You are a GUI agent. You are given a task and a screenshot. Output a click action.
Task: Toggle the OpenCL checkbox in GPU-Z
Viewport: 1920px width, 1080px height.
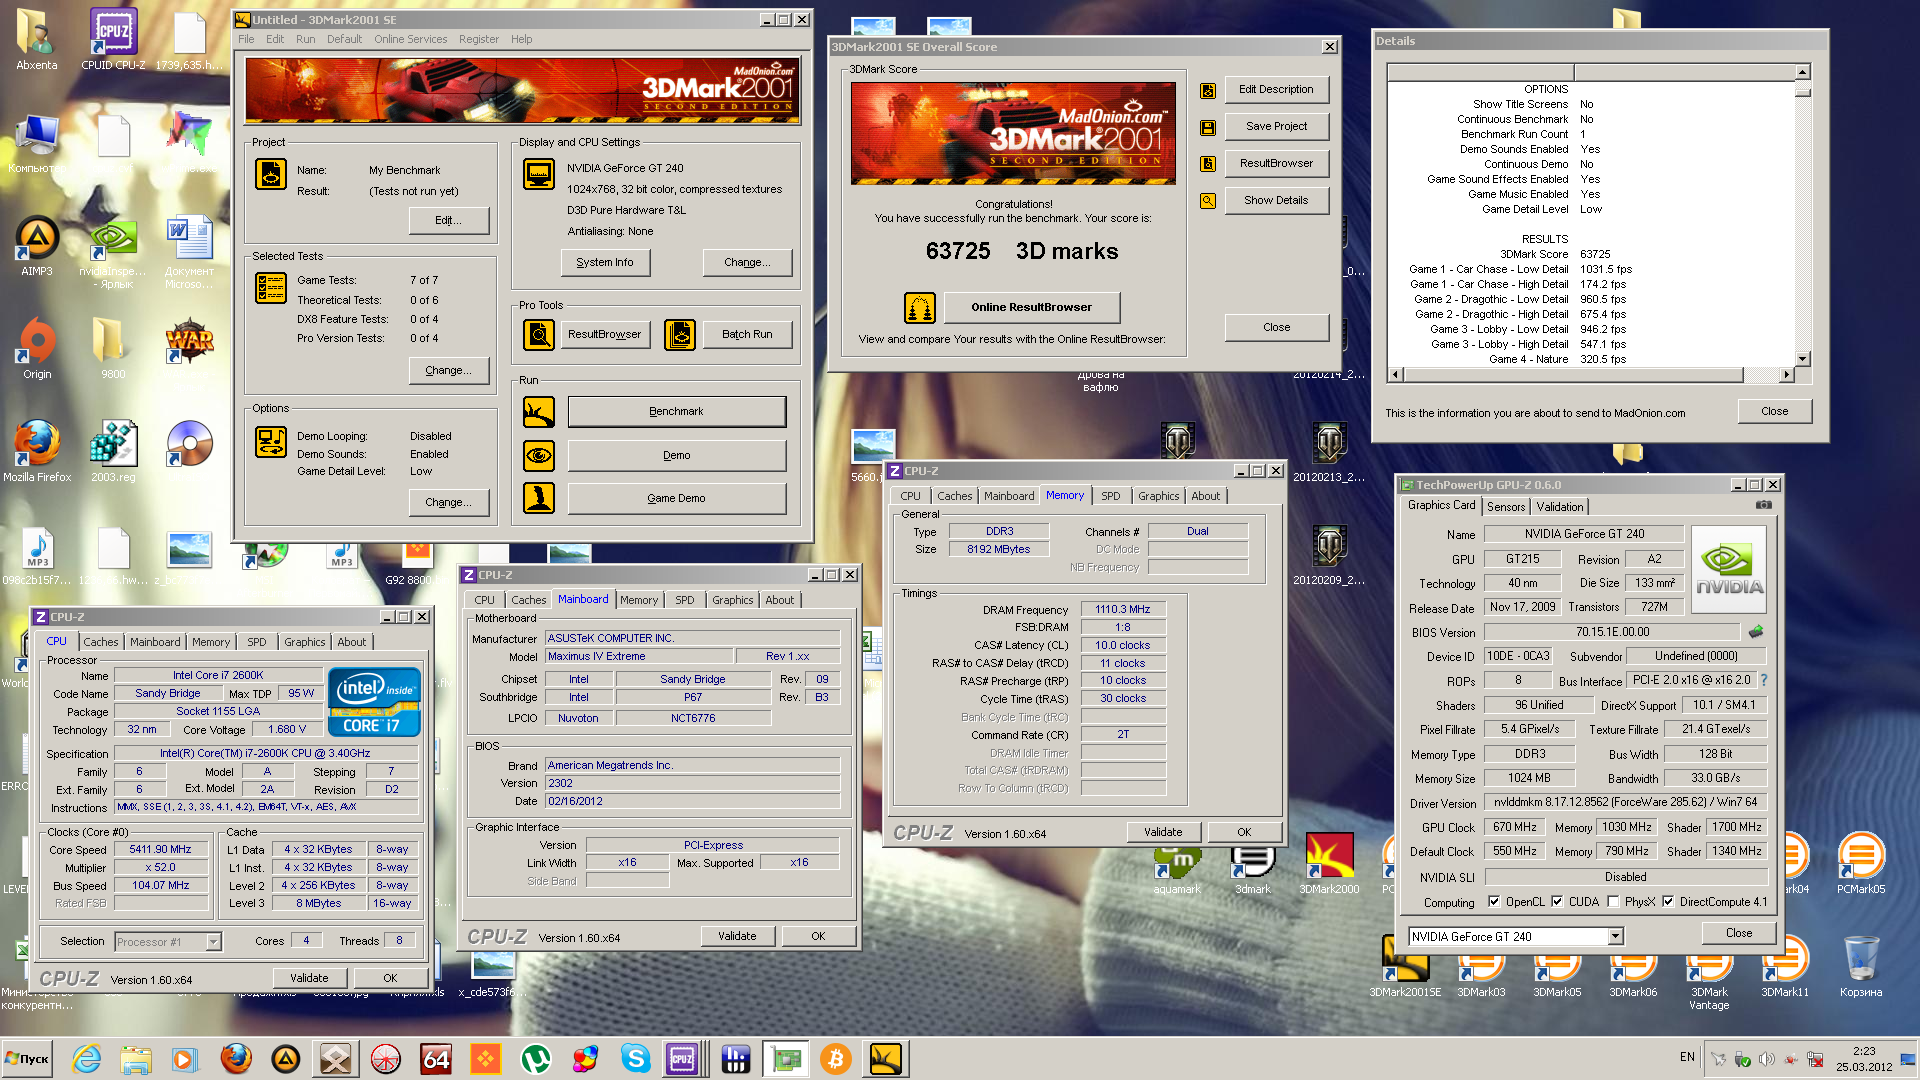[x=1494, y=902]
